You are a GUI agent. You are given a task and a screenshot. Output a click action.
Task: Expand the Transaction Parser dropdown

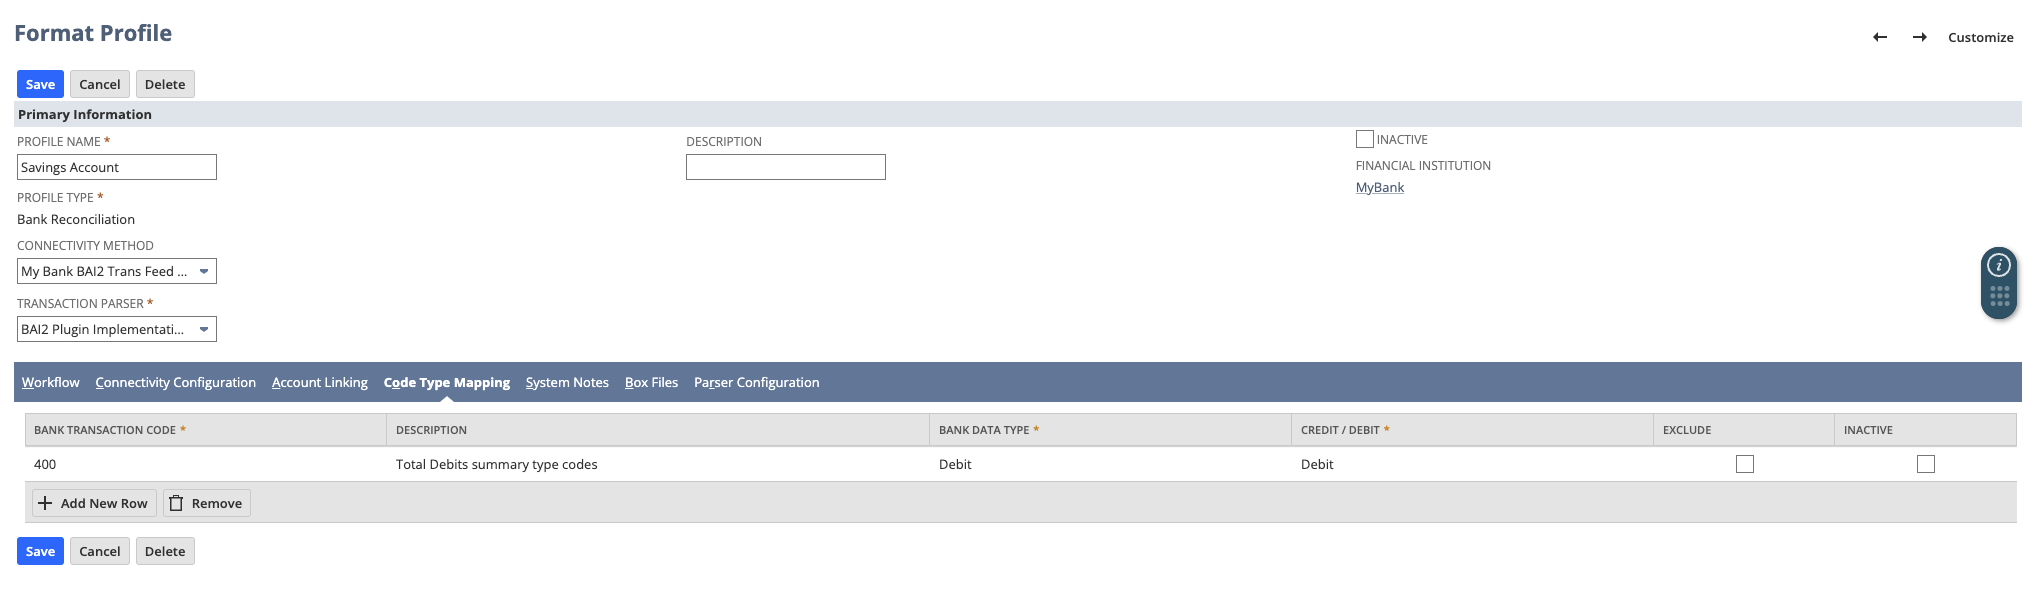[x=204, y=329]
